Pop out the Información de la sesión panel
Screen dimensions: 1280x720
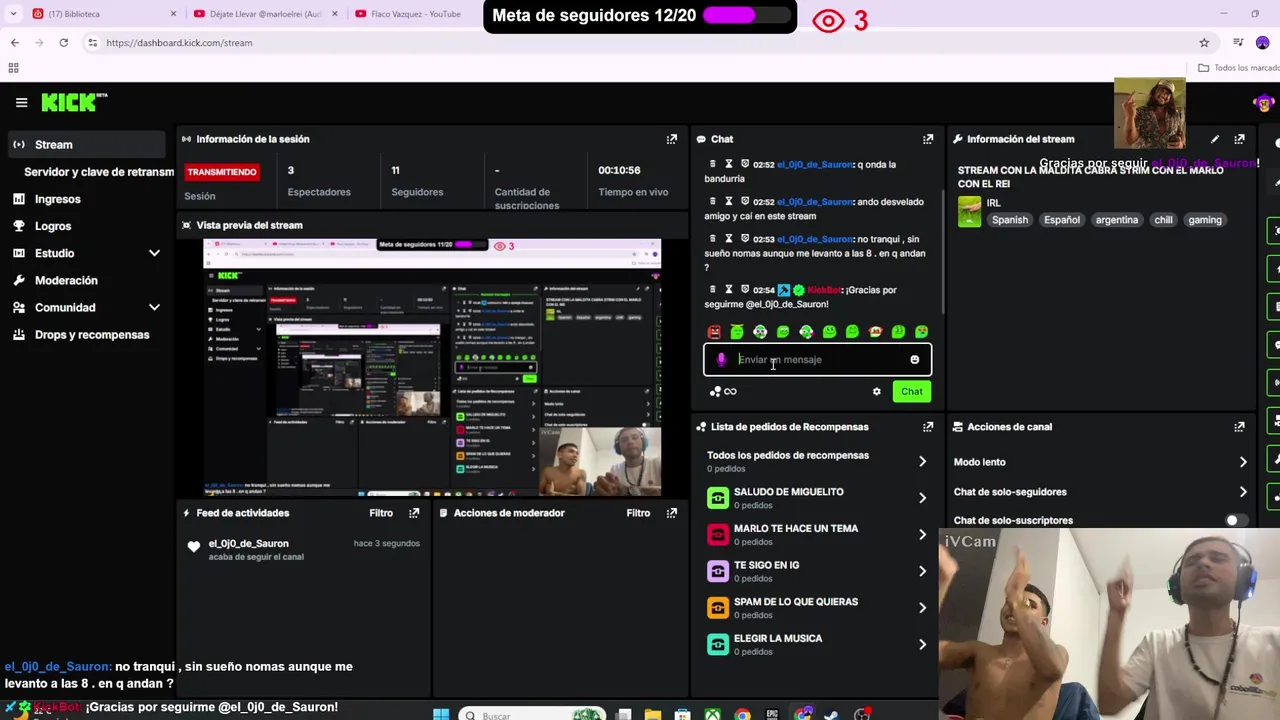[672, 139]
